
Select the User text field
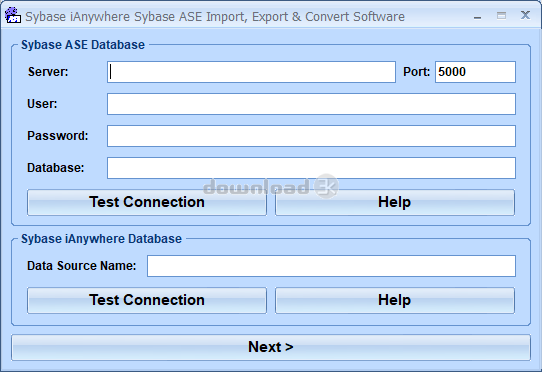click(x=311, y=104)
